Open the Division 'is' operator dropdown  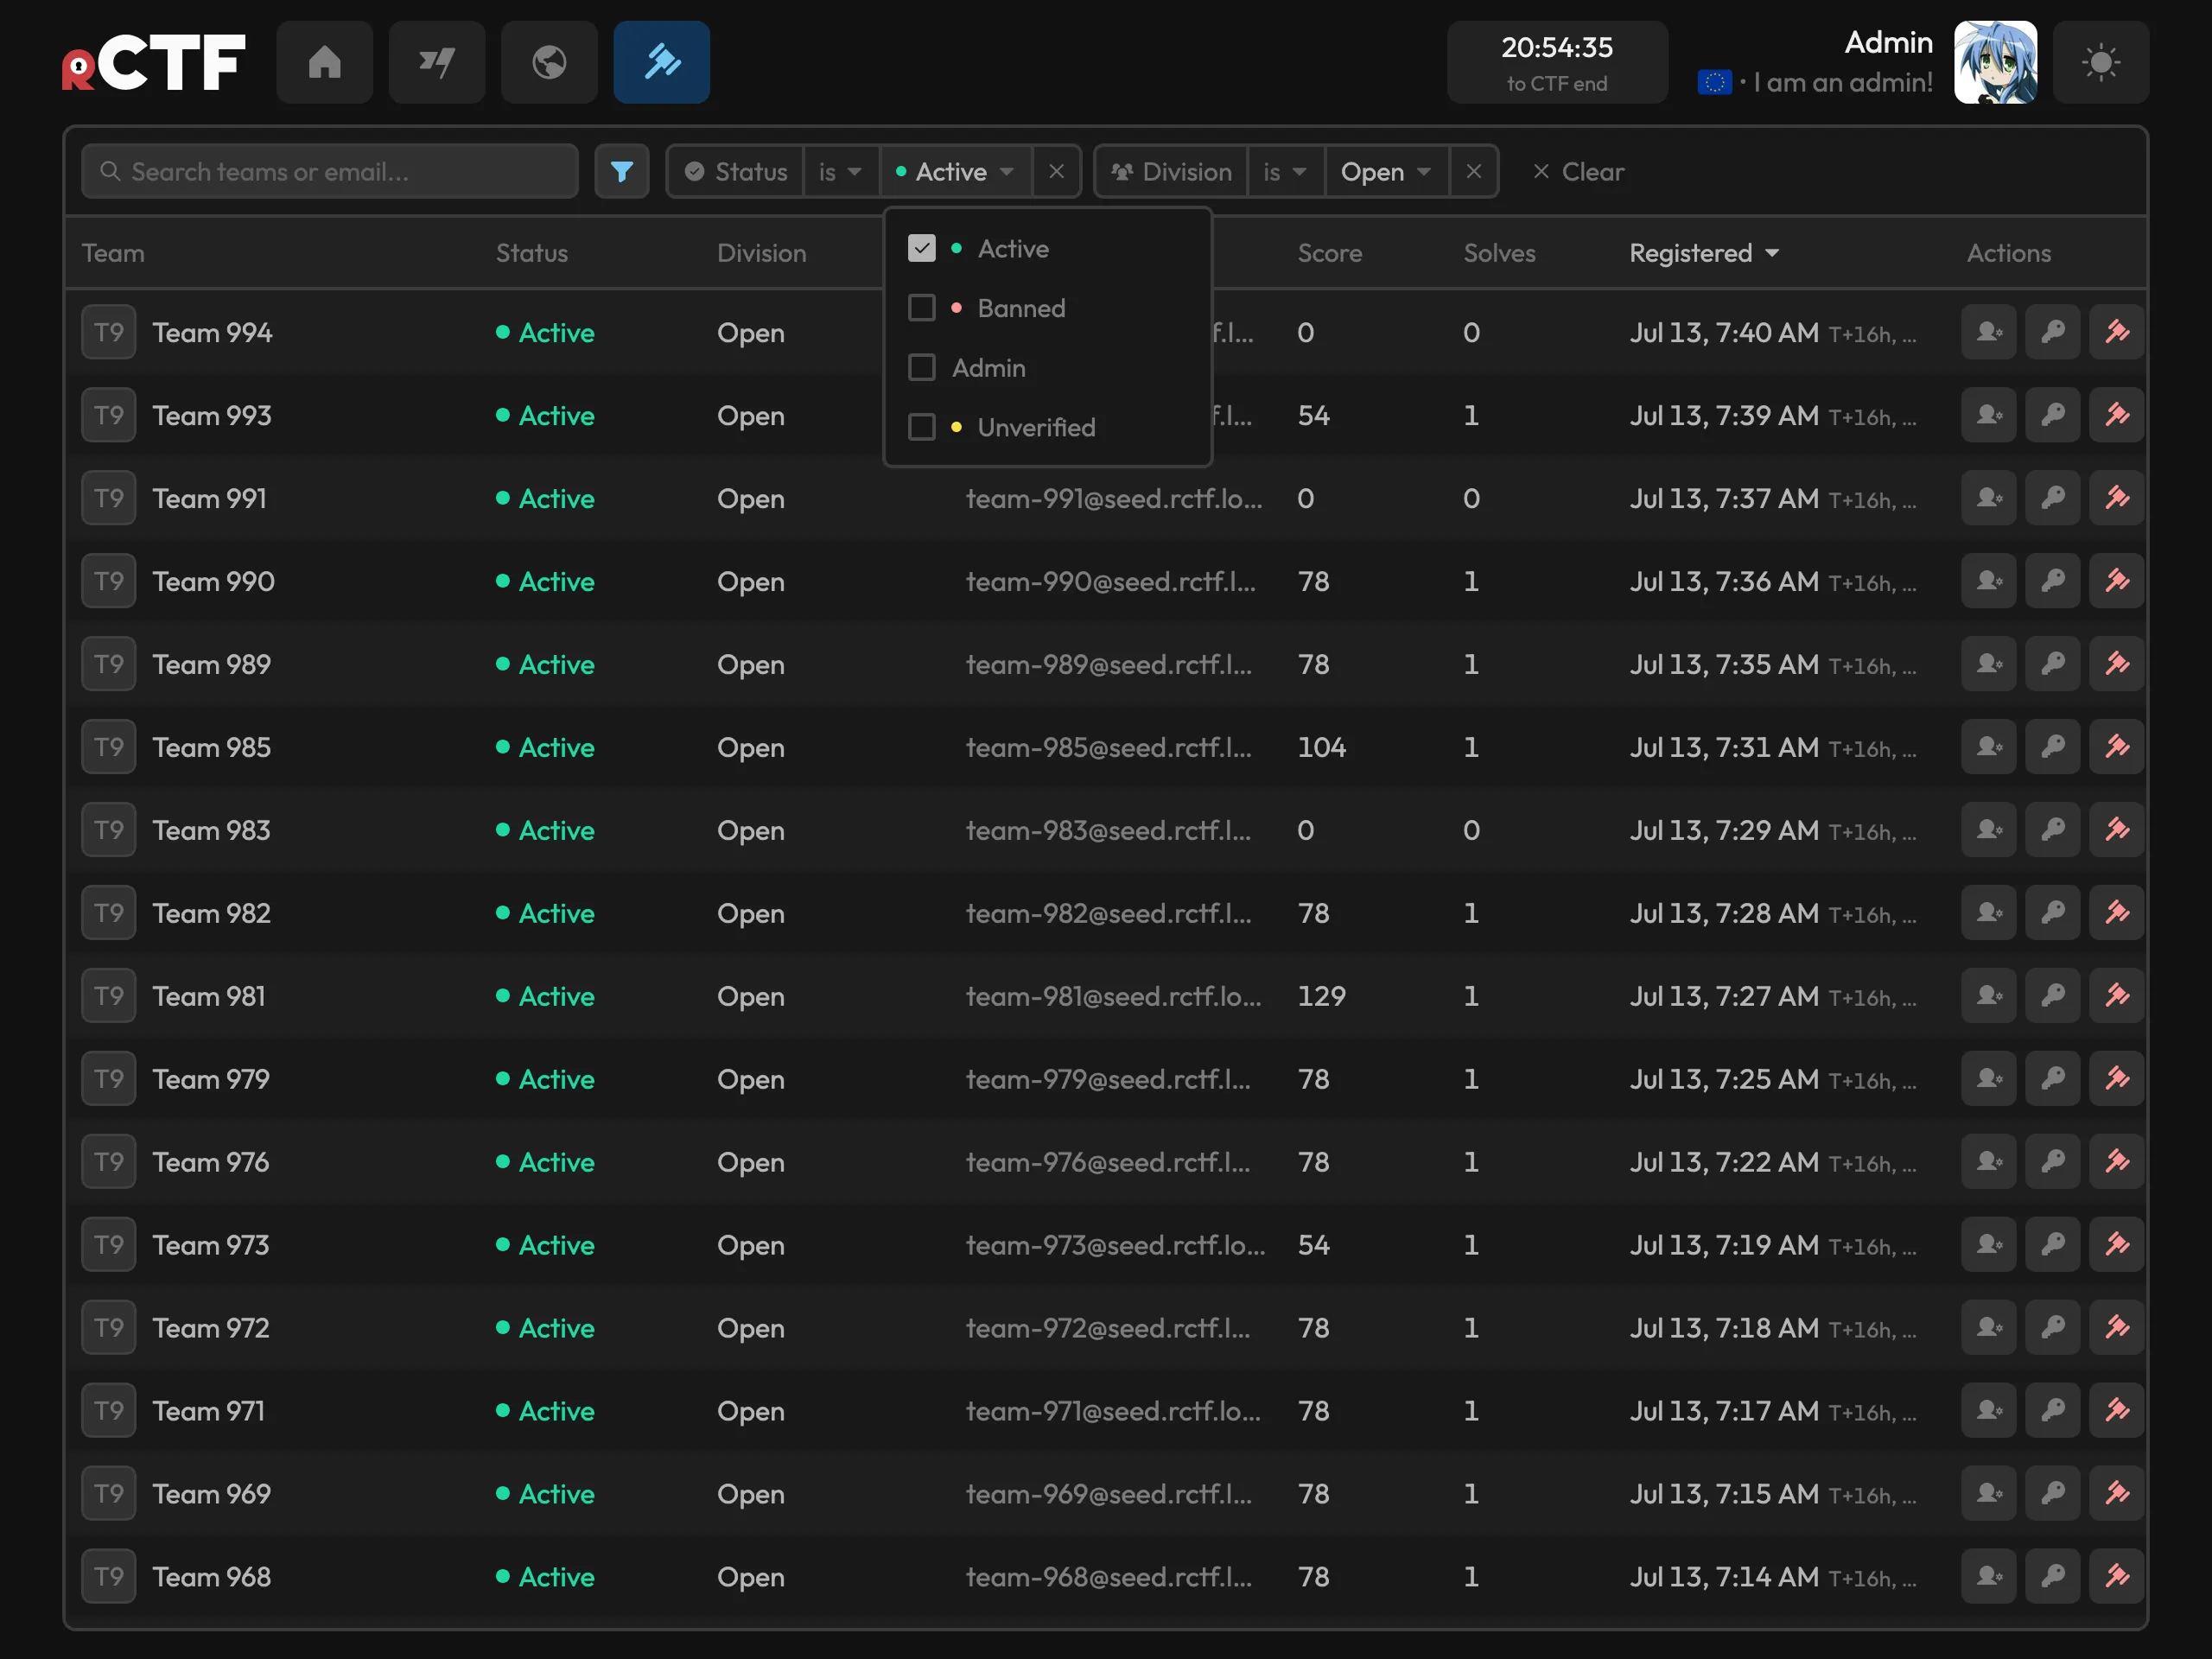[1285, 172]
